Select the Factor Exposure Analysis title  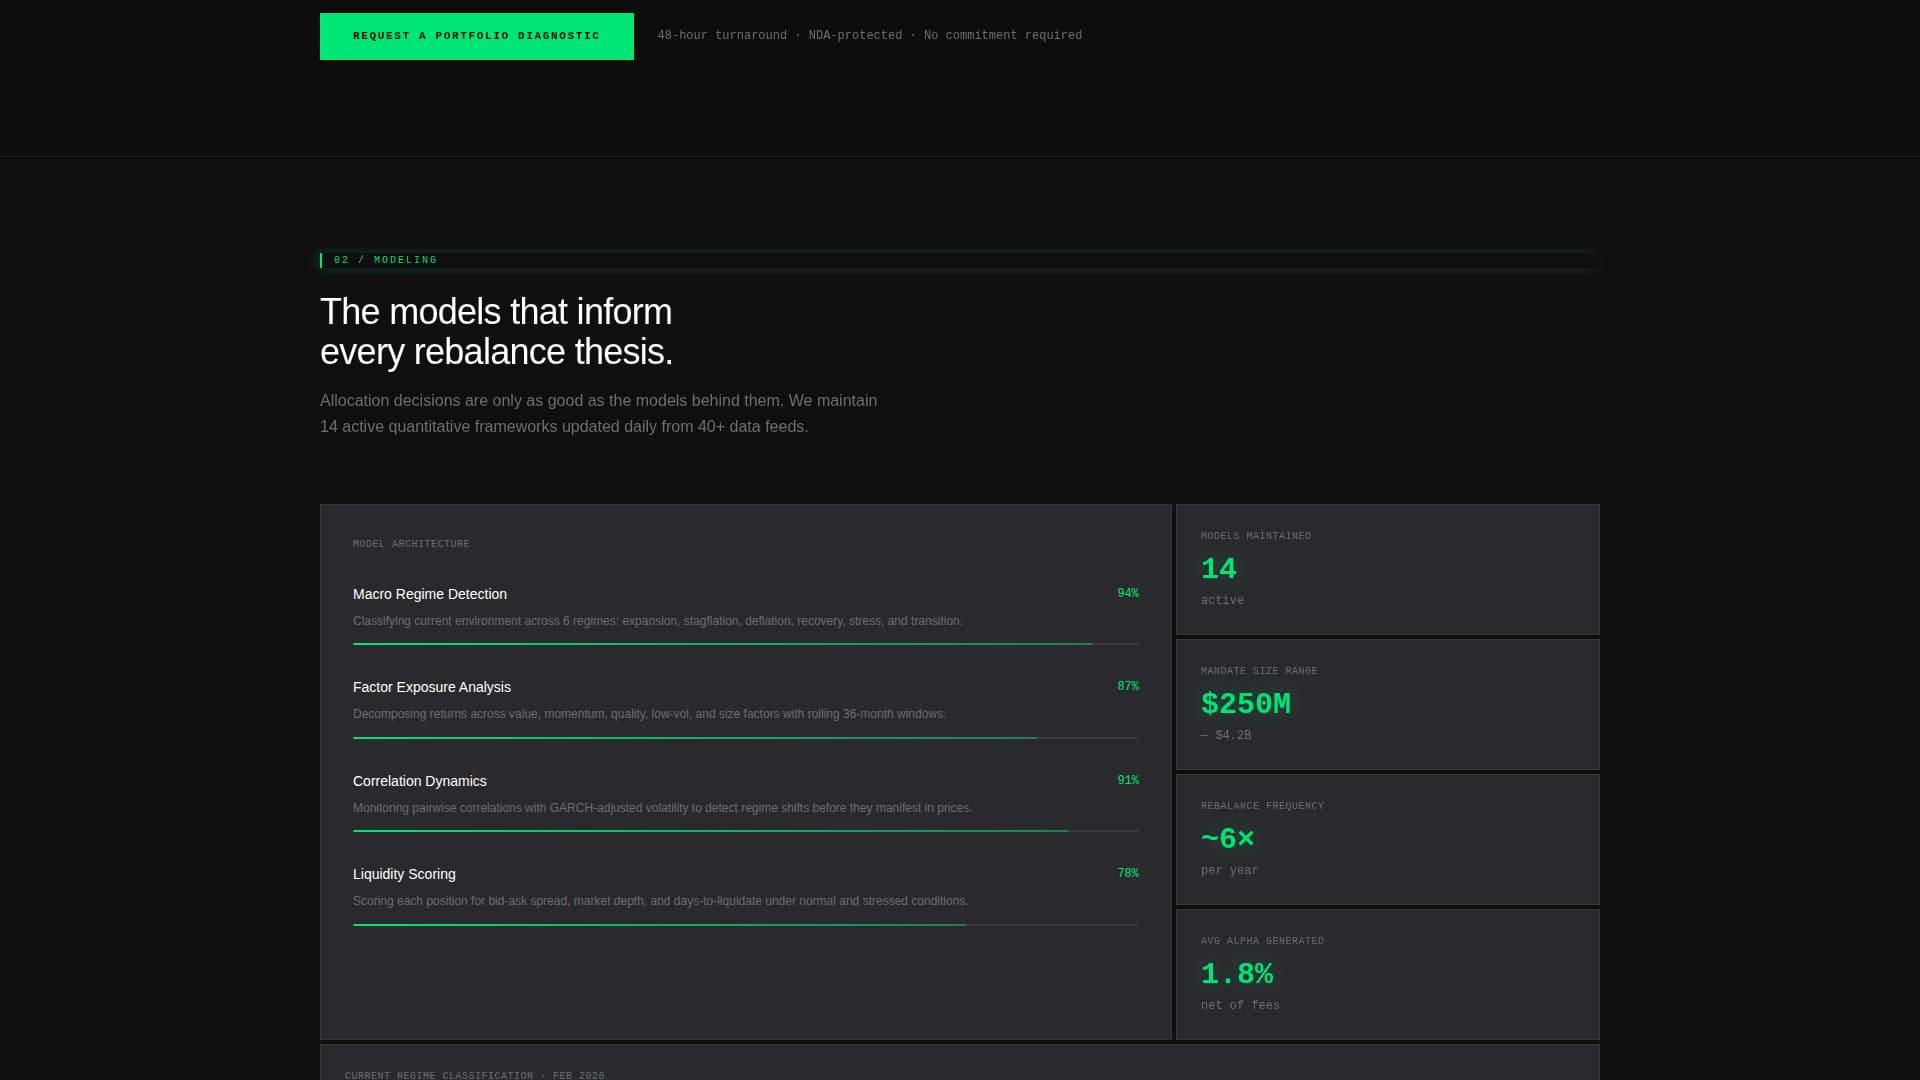tap(432, 687)
